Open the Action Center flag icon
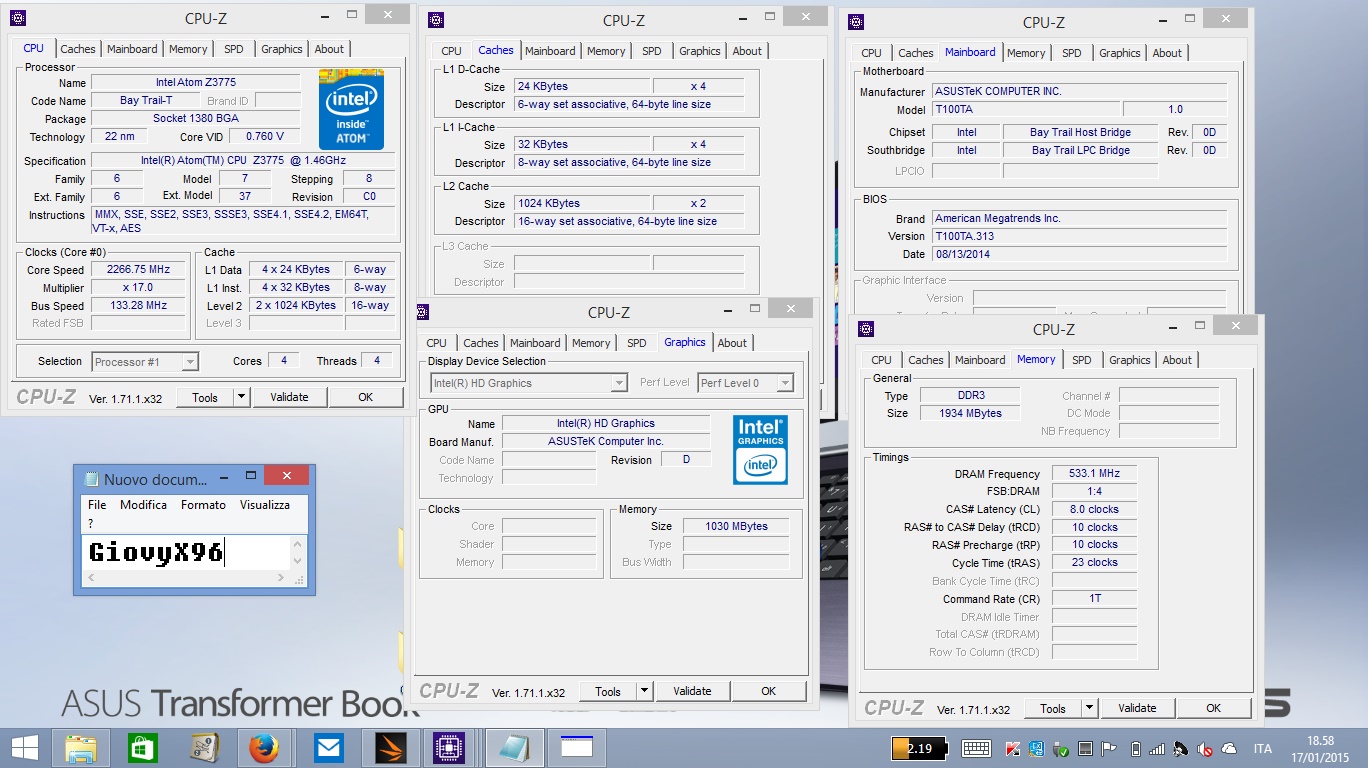 (1109, 748)
